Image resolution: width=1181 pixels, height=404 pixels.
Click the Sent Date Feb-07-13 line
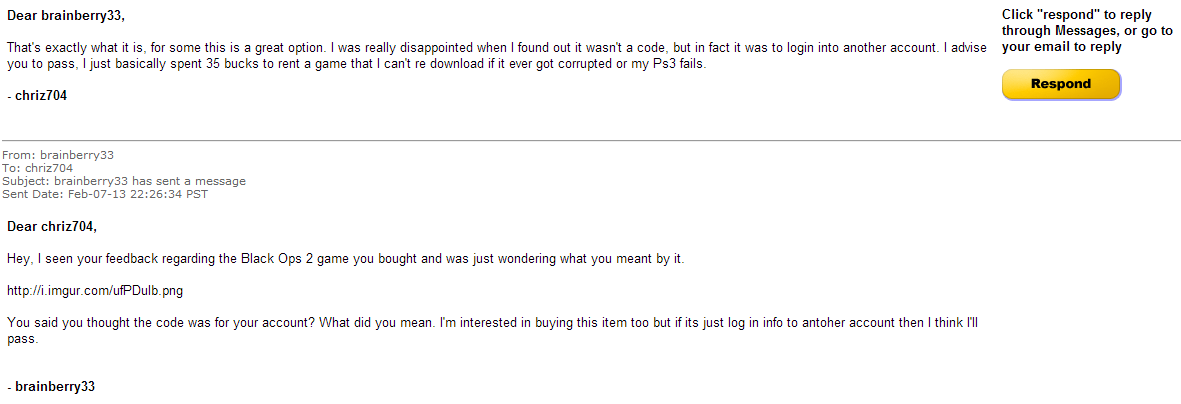(x=105, y=194)
